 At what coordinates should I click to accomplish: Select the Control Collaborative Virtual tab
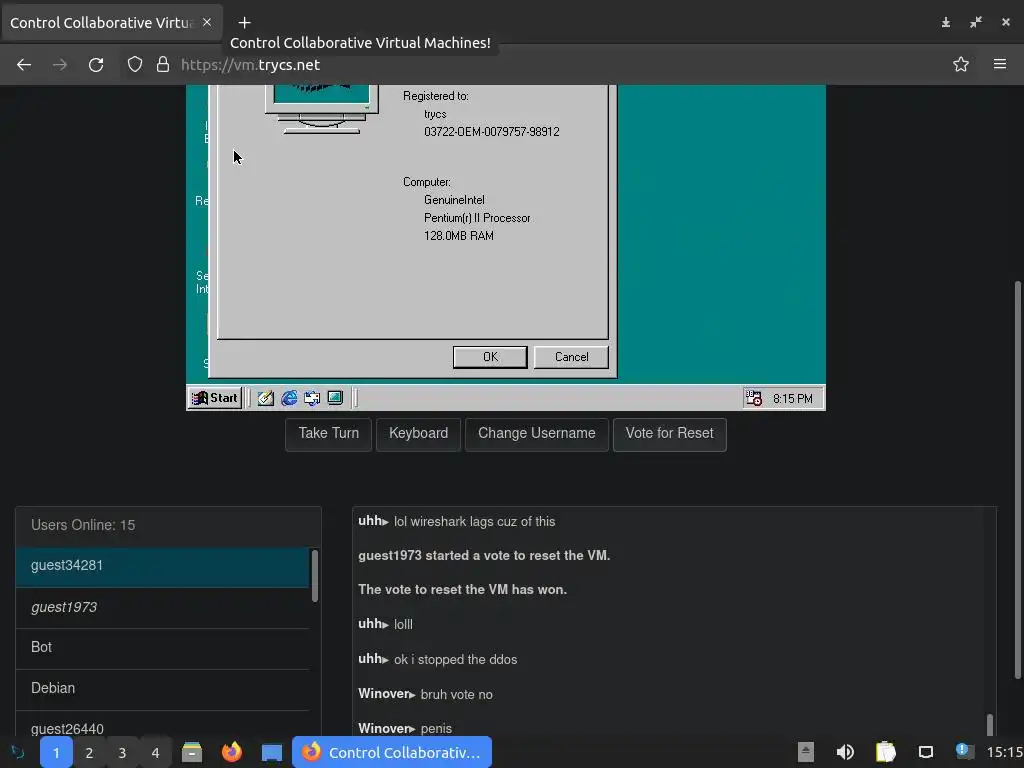pyautogui.click(x=102, y=23)
